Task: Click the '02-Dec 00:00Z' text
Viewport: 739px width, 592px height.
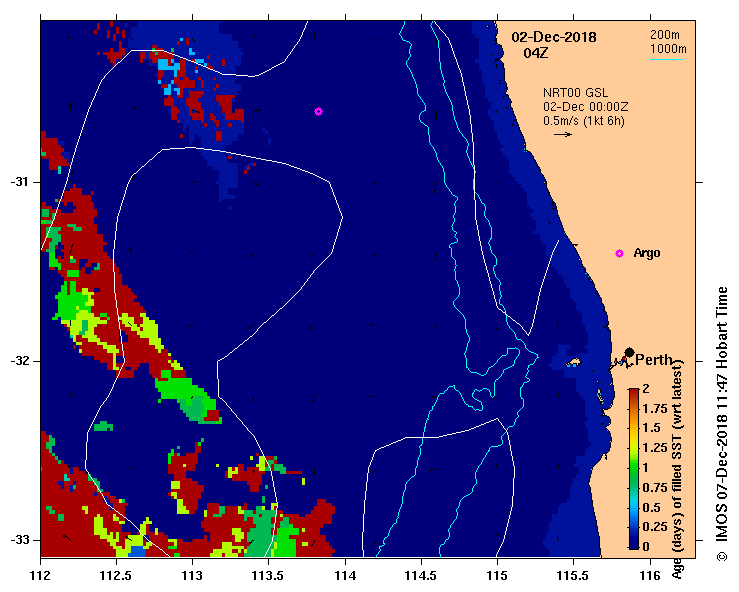Action: click(585, 107)
